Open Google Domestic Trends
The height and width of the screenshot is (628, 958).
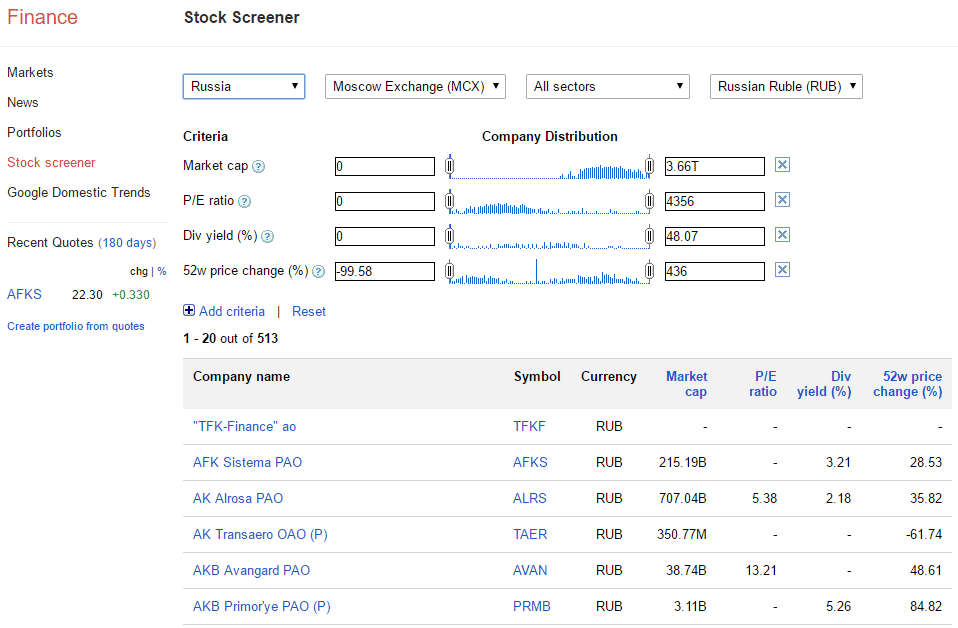click(x=79, y=192)
